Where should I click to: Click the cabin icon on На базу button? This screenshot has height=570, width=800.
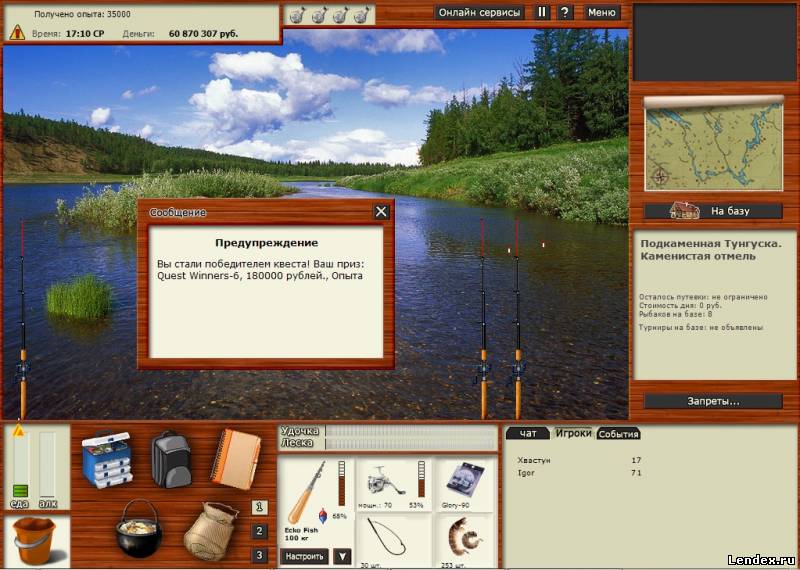pyautogui.click(x=685, y=210)
